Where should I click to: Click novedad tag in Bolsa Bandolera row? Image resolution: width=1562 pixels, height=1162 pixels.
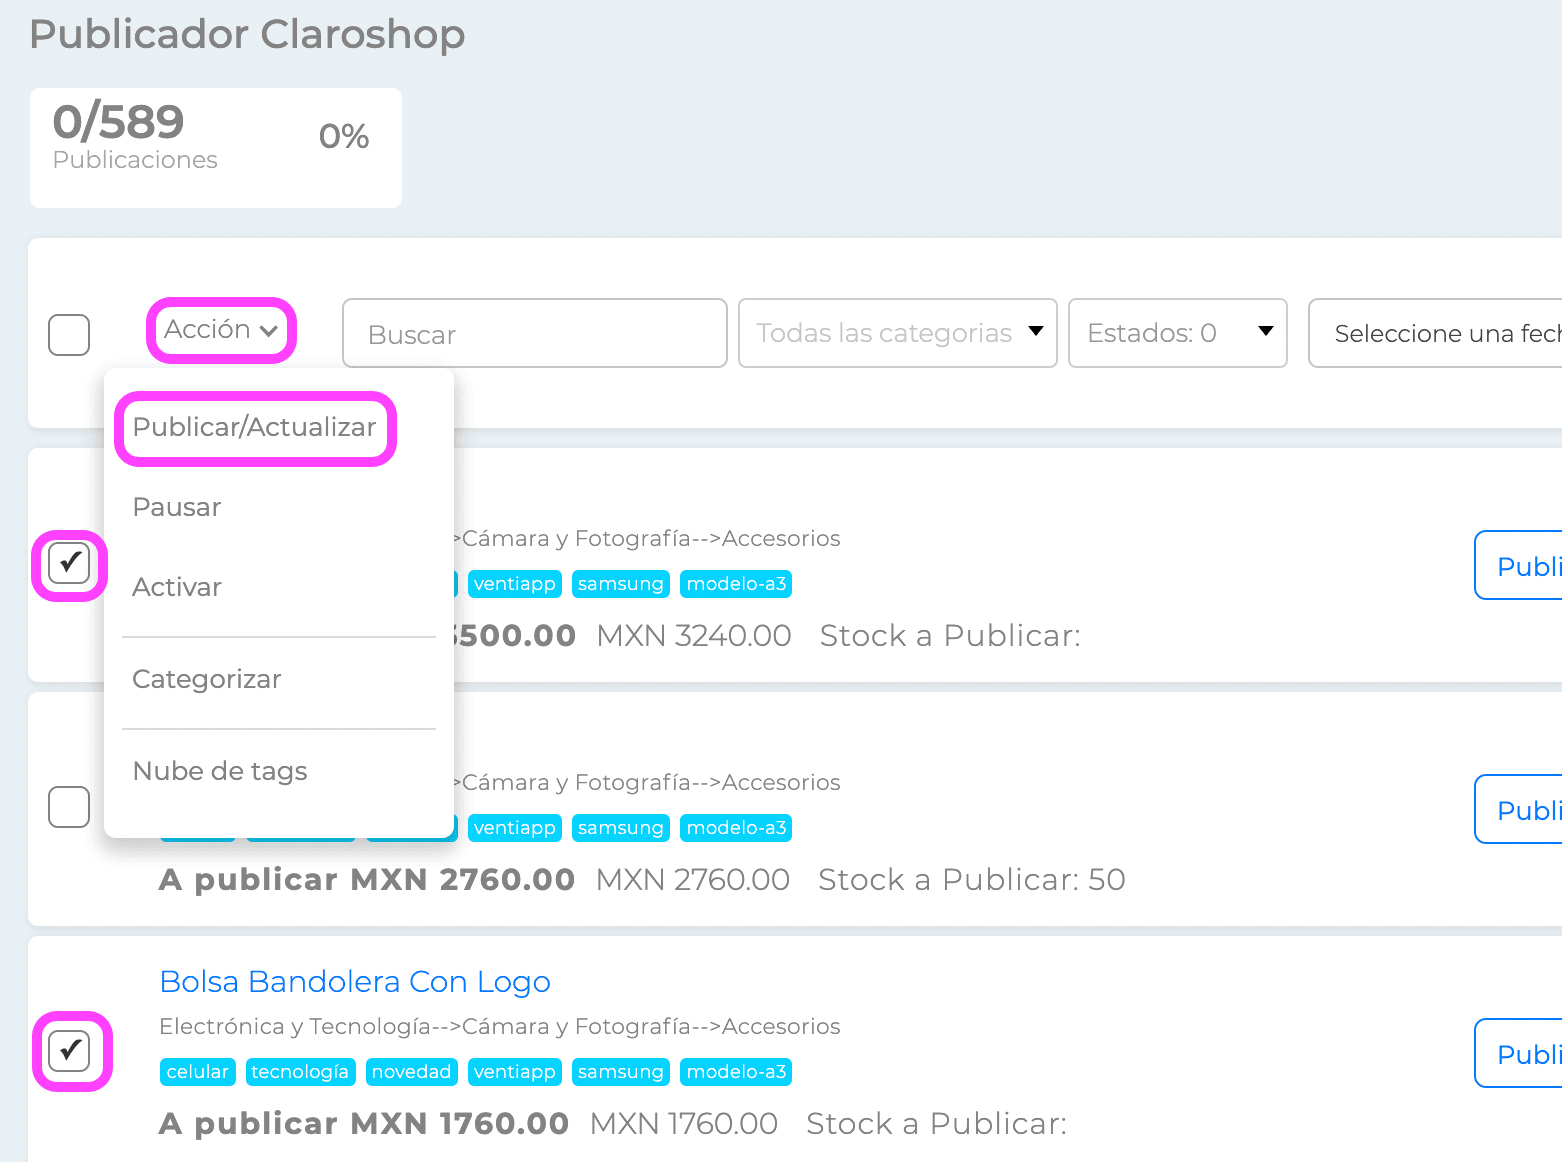tap(412, 1072)
